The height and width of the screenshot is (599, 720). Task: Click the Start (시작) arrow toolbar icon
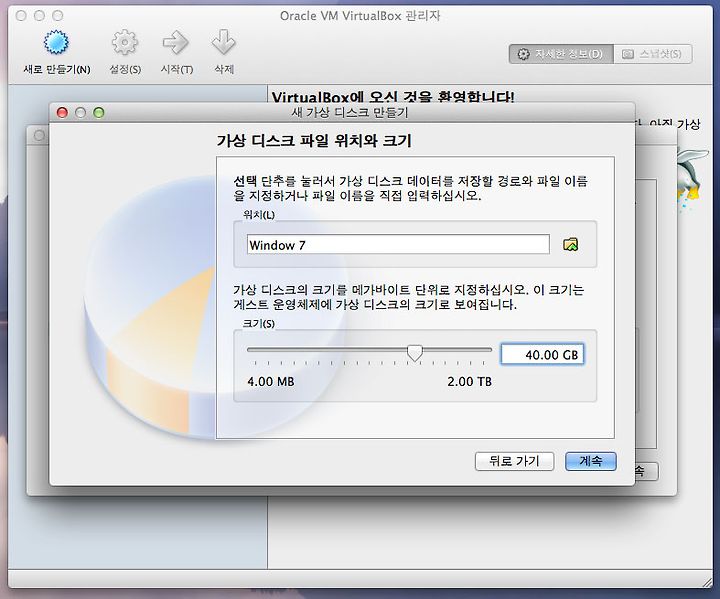[176, 43]
